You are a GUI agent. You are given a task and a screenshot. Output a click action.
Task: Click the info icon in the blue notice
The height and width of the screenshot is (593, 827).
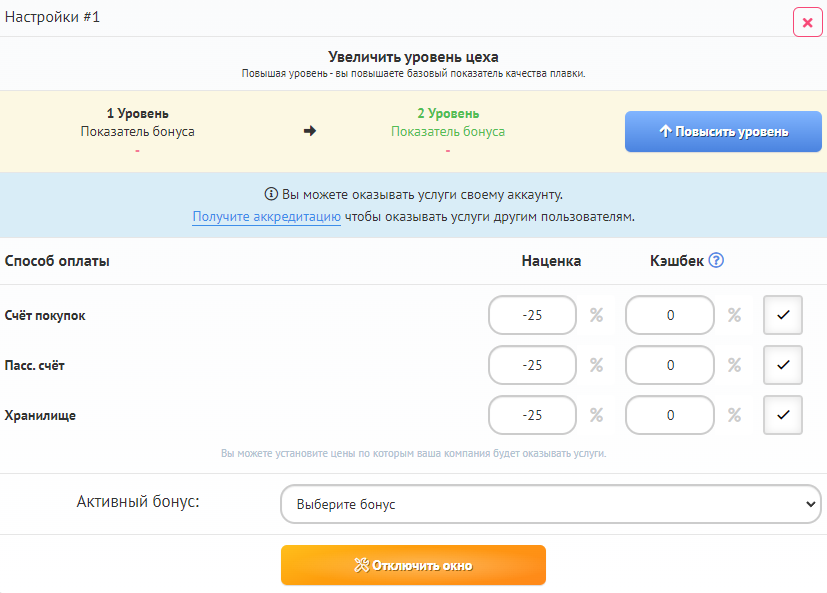pyautogui.click(x=270, y=195)
